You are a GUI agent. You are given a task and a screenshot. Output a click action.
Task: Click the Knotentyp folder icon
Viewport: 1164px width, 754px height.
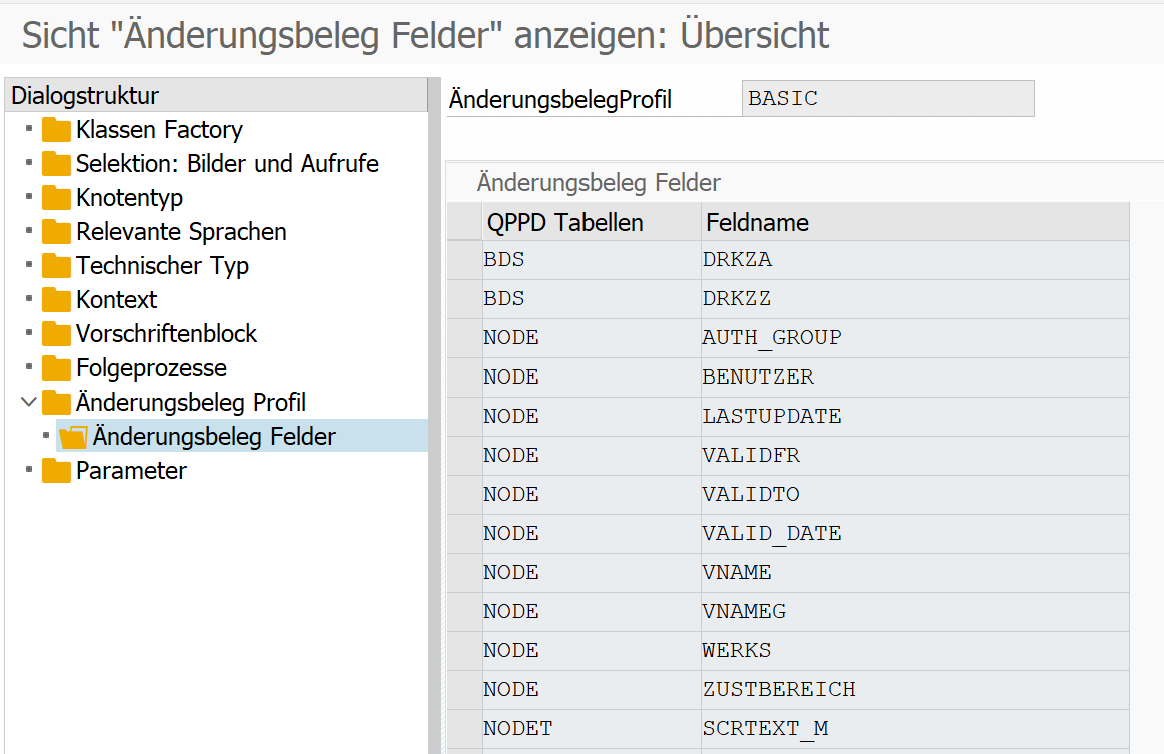click(56, 198)
